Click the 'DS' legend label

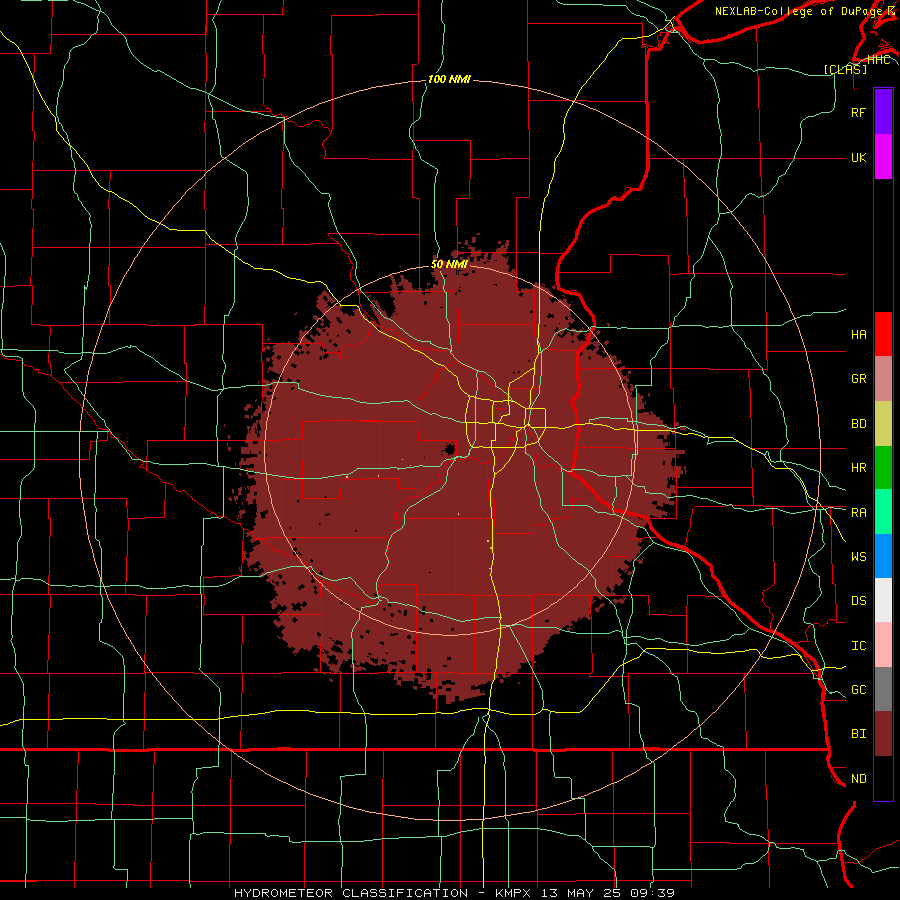pos(858,601)
